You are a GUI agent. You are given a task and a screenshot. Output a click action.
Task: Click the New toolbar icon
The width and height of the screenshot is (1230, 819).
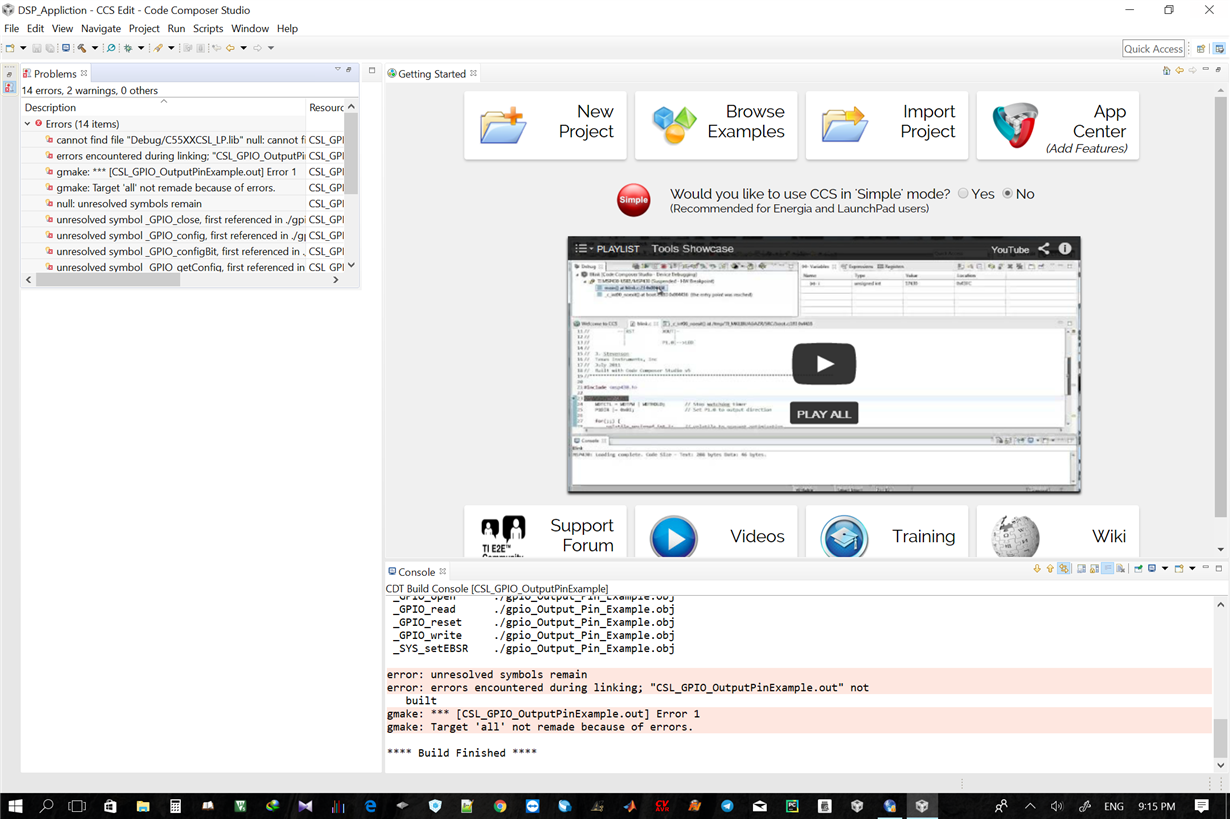(x=10, y=48)
